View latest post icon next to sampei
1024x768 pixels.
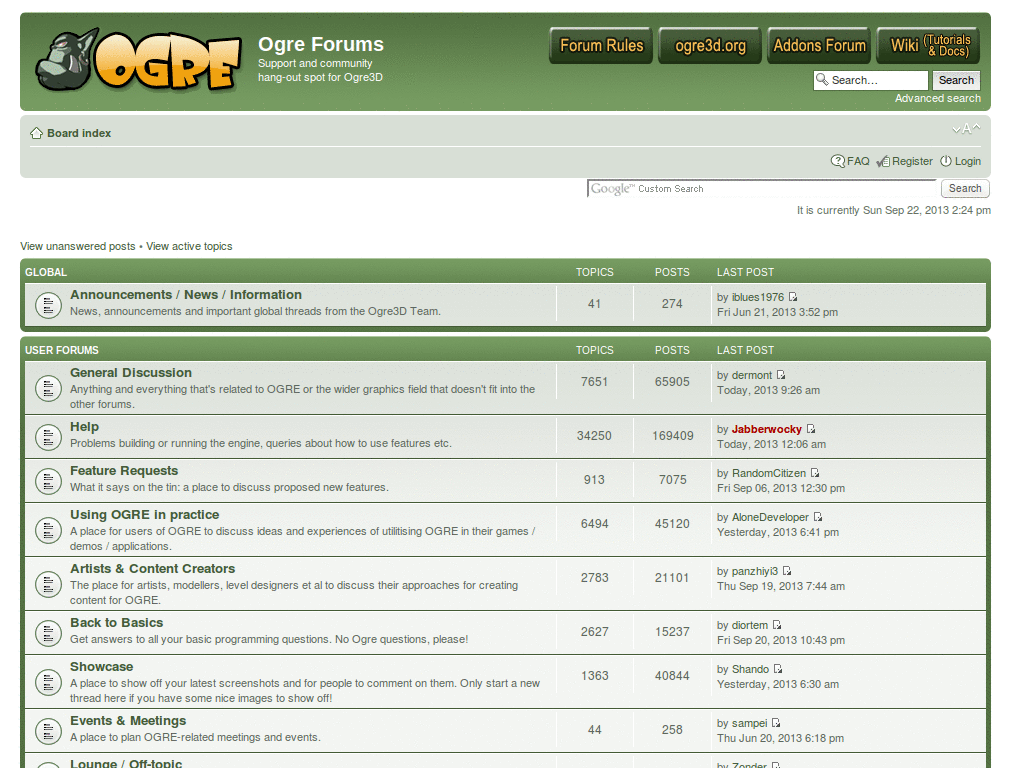[776, 723]
